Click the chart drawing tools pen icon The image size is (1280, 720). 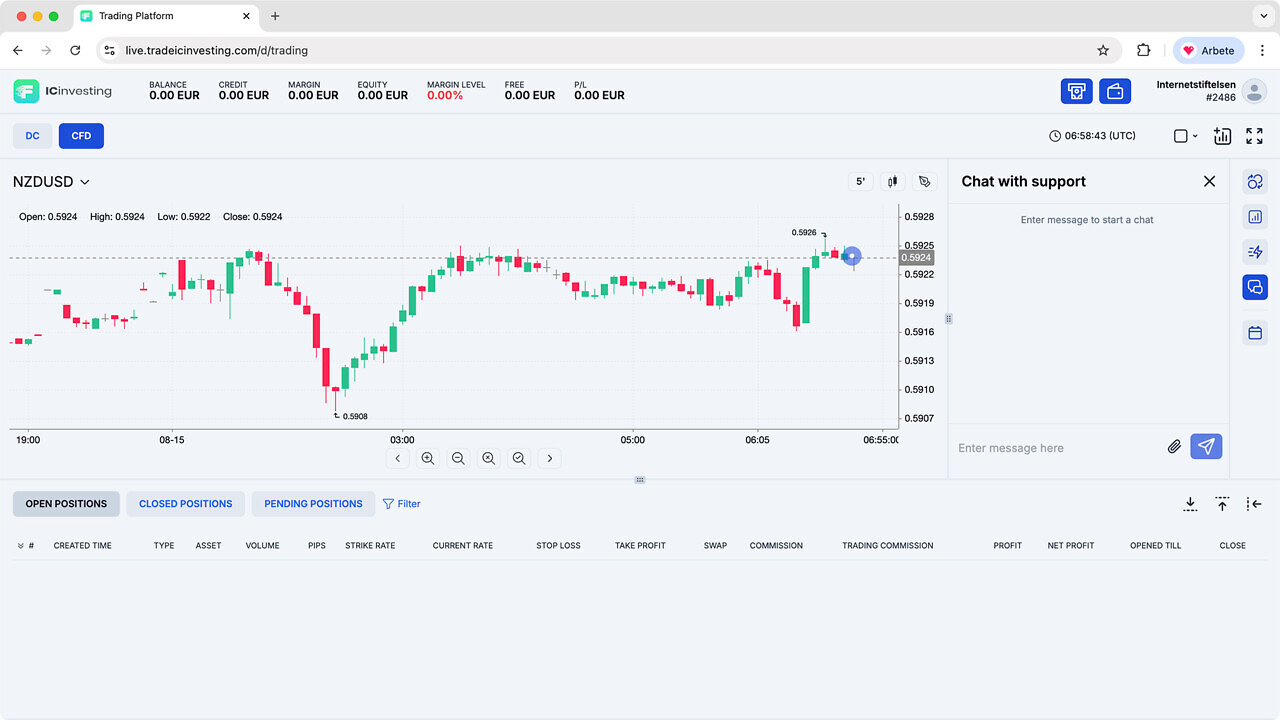(x=924, y=181)
